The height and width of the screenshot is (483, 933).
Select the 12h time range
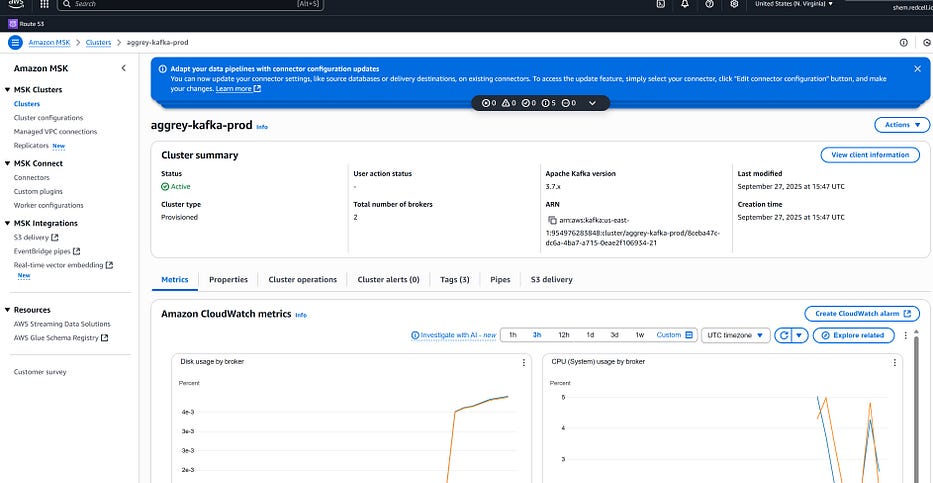563,335
